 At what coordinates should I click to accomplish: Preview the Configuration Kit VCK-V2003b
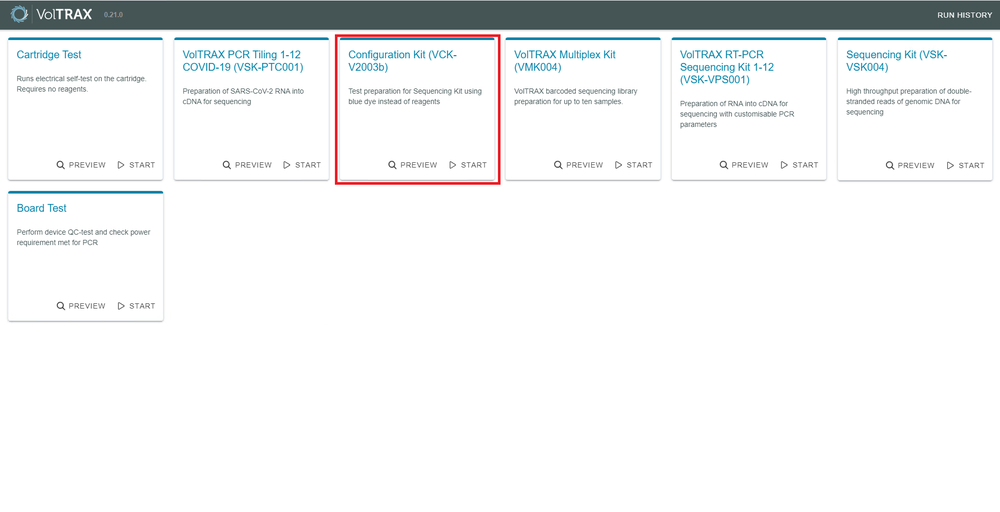coord(413,165)
